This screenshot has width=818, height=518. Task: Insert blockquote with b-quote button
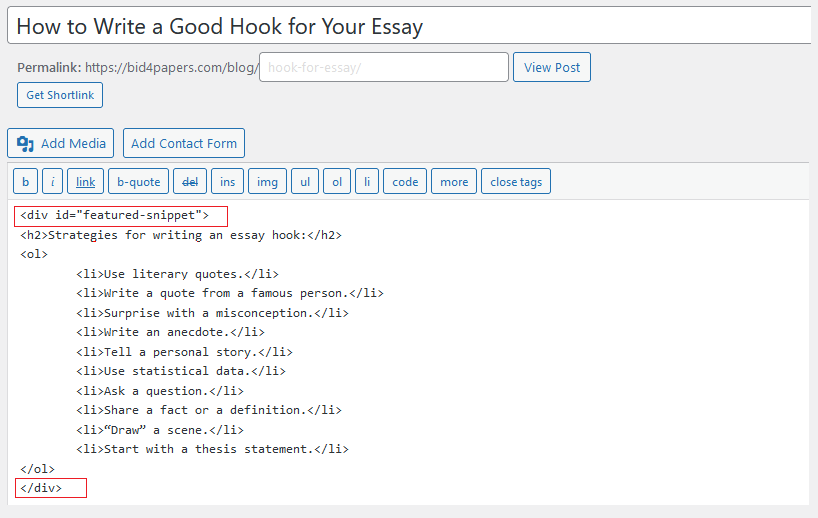(138, 182)
